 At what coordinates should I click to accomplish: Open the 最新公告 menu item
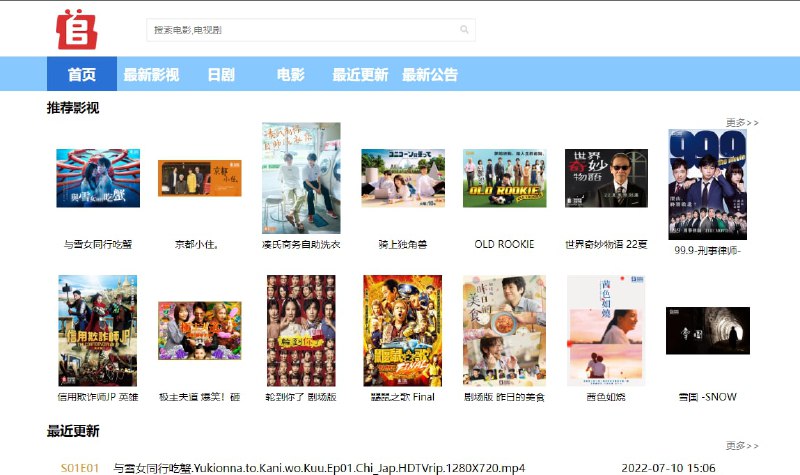click(430, 74)
